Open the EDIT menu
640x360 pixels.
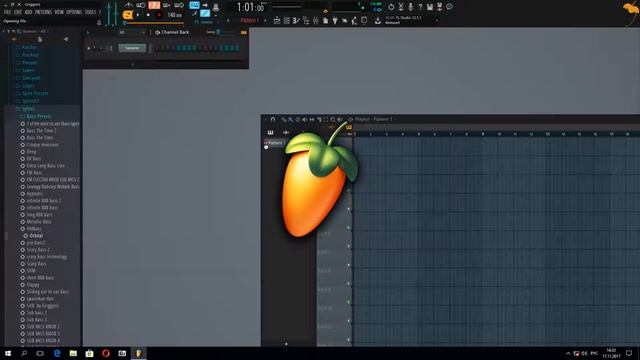(x=18, y=12)
